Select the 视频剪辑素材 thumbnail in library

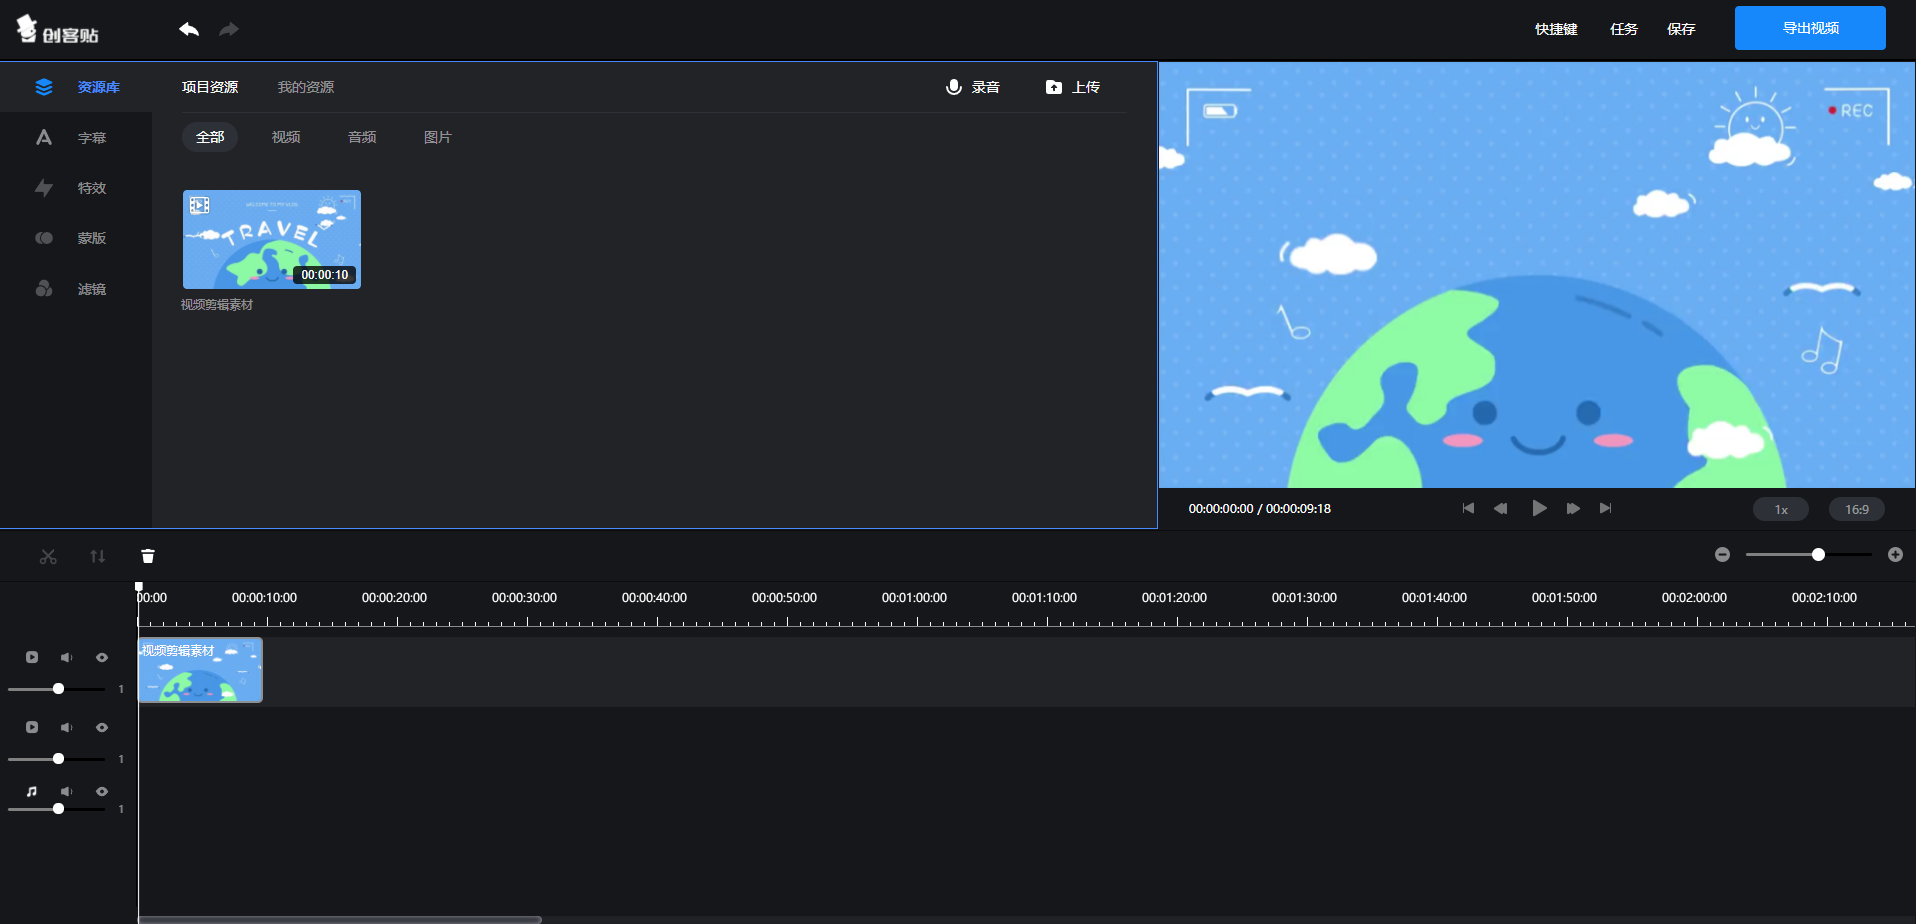272,239
